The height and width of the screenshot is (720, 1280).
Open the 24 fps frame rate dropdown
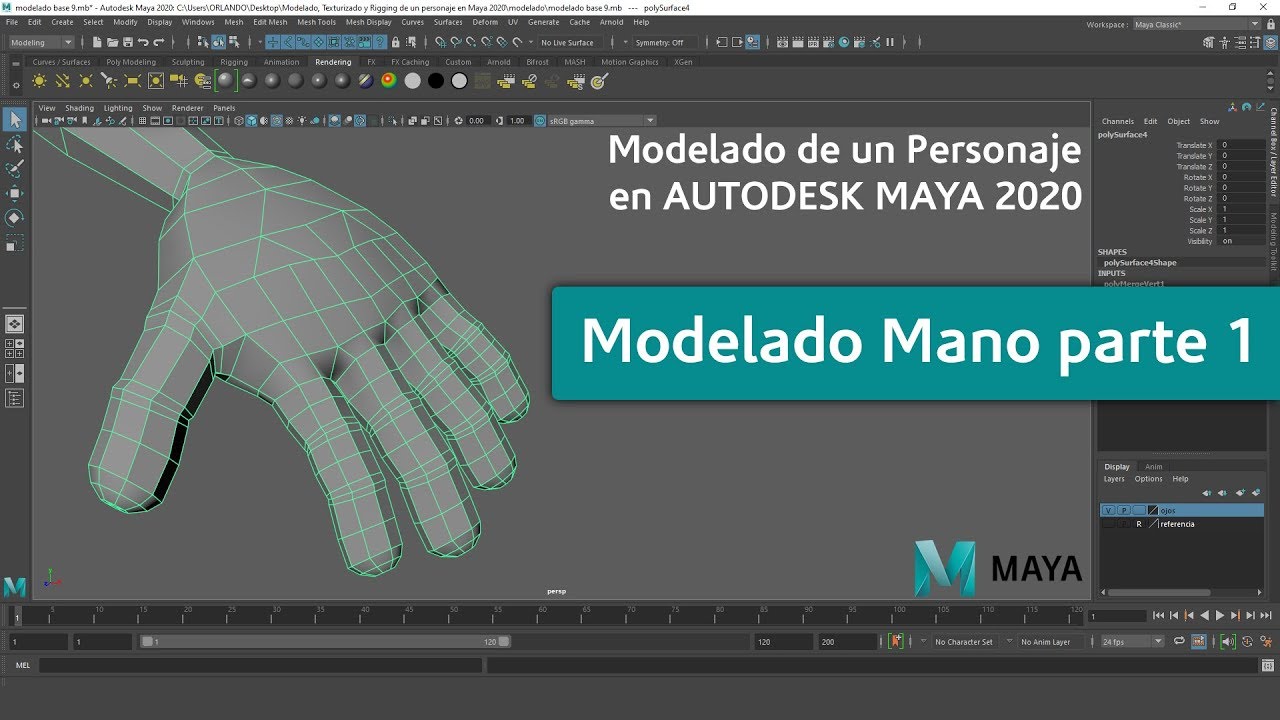(1132, 641)
